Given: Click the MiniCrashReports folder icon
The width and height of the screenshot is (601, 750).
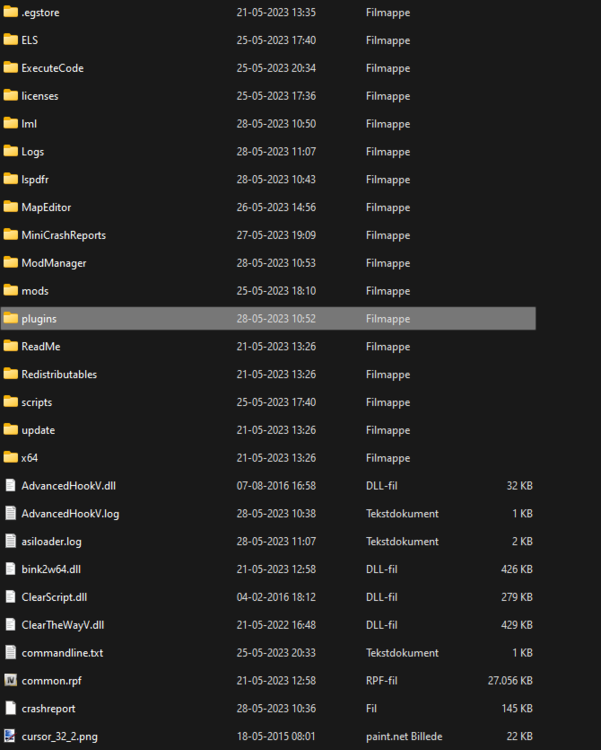Looking at the screenshot, I should point(11,234).
